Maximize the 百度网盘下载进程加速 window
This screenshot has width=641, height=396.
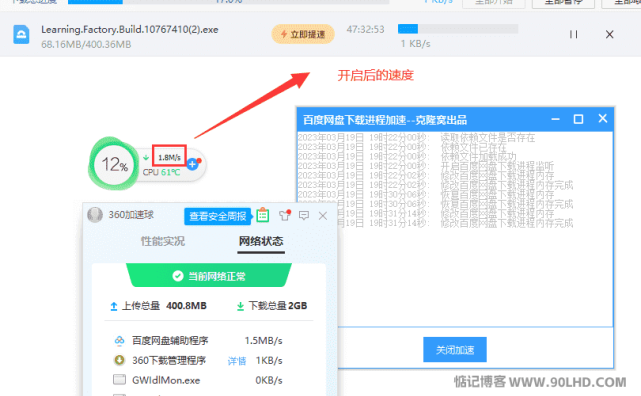click(578, 119)
